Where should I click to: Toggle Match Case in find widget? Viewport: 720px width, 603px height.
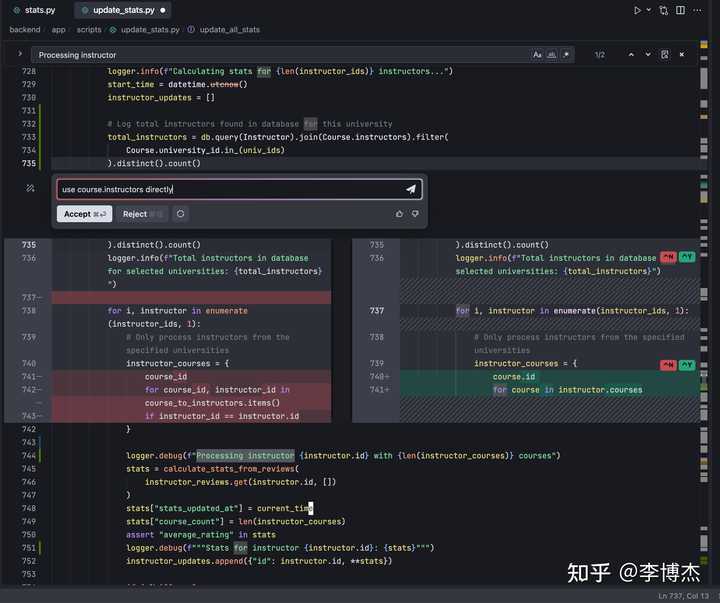[x=537, y=55]
